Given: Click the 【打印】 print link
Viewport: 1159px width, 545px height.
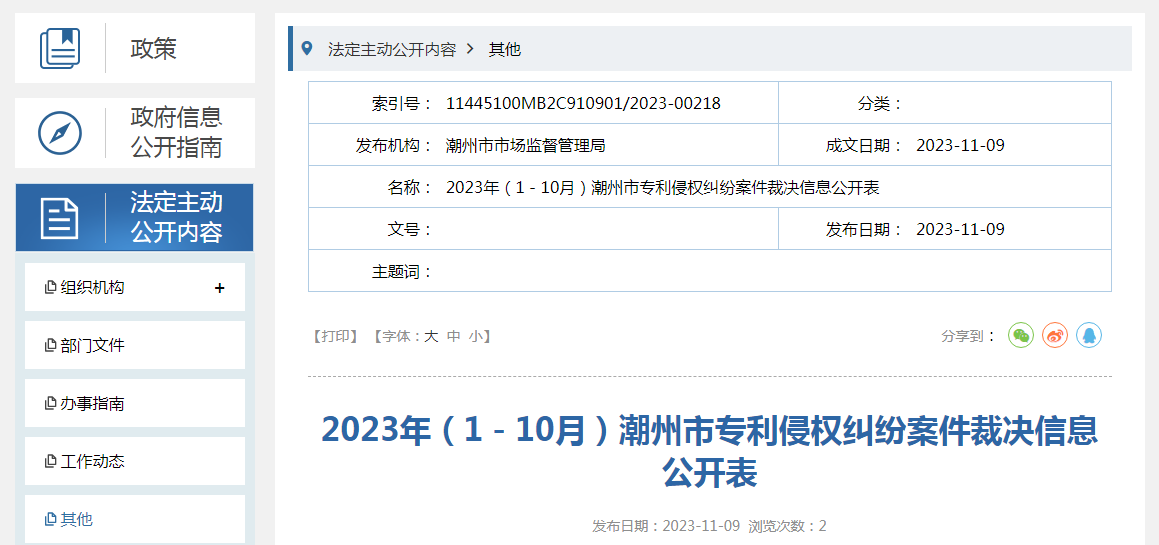Looking at the screenshot, I should [x=336, y=336].
